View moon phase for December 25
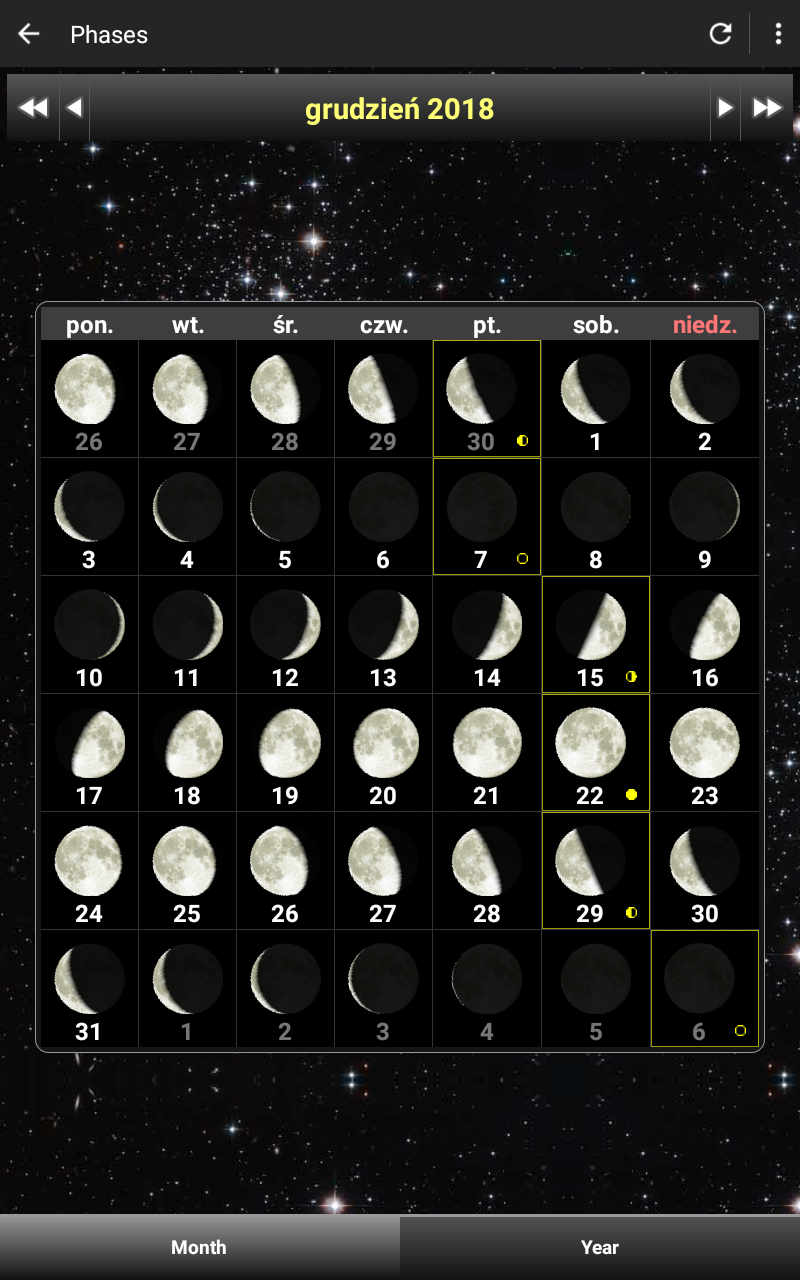 [187, 870]
